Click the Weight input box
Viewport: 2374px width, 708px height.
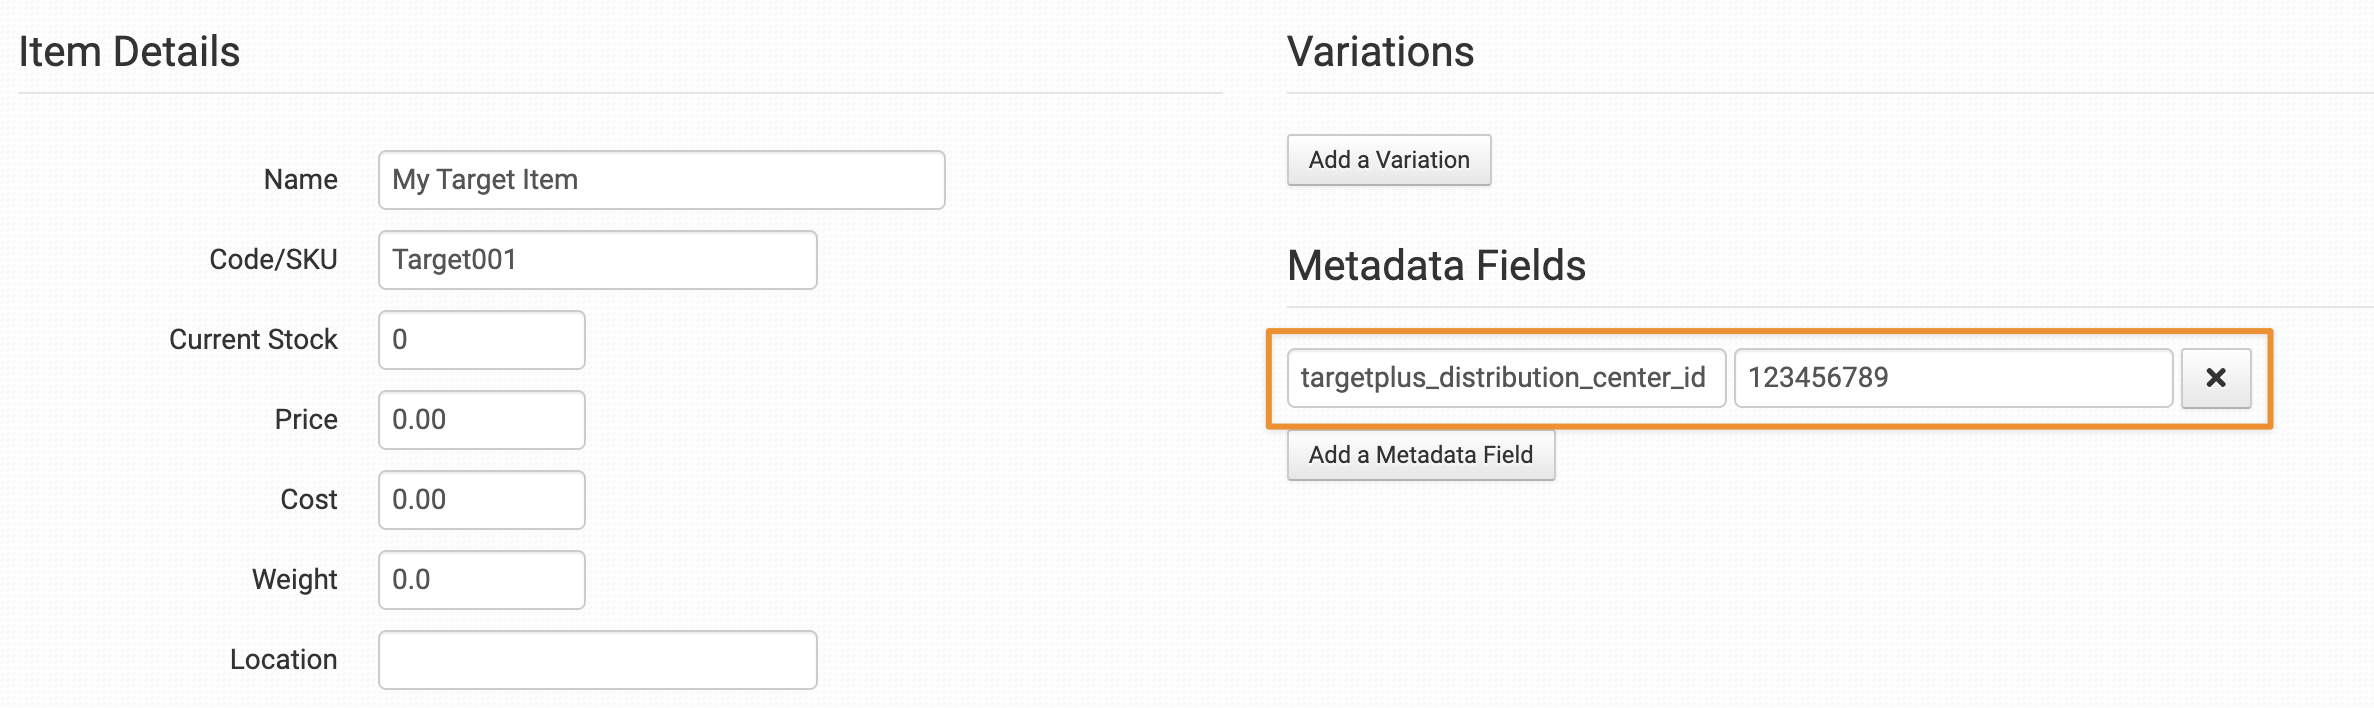coord(481,580)
